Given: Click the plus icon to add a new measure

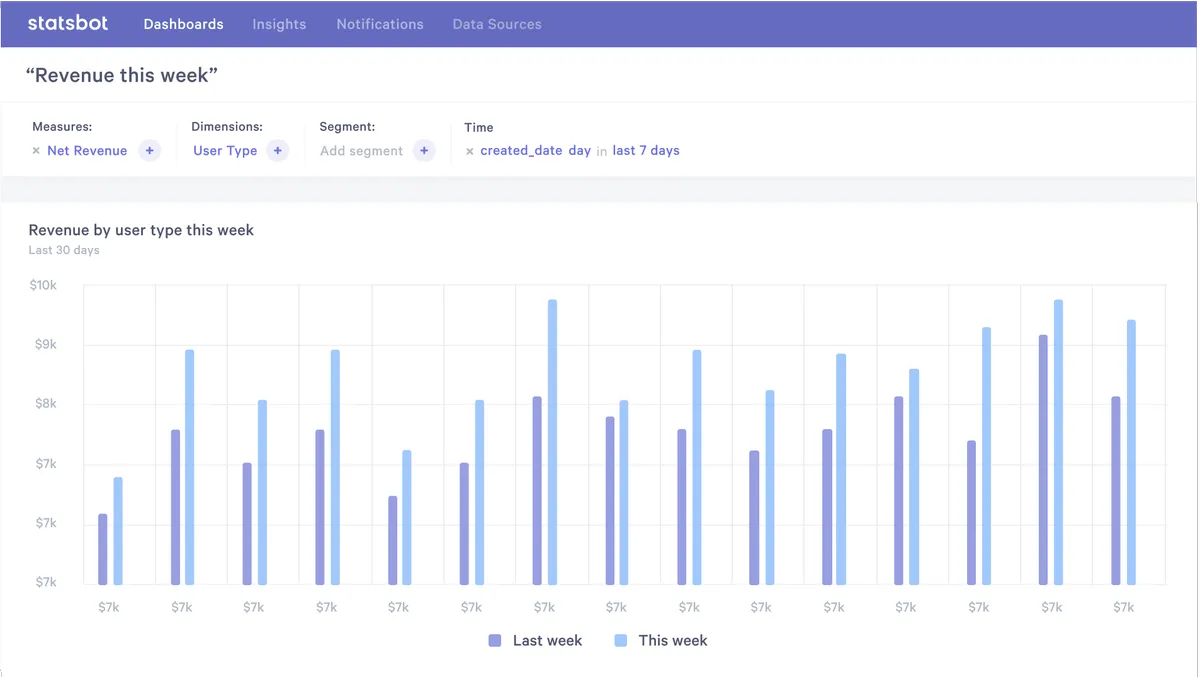Looking at the screenshot, I should [149, 150].
